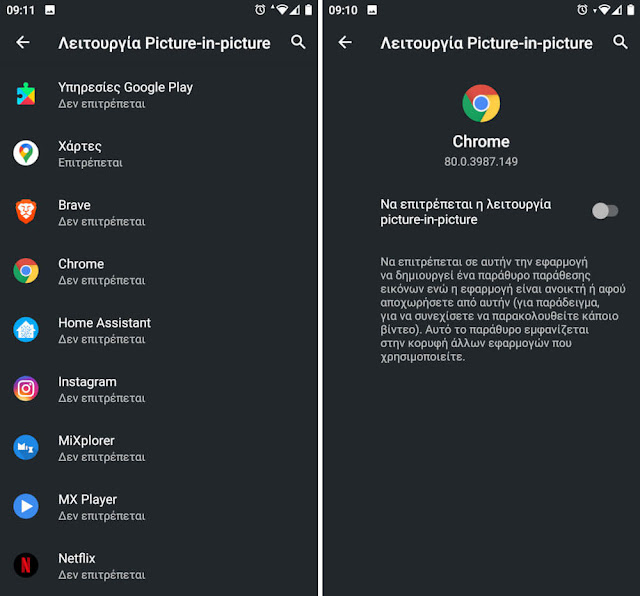
Task: Open the Chrome list entry
Action: (x=158, y=271)
